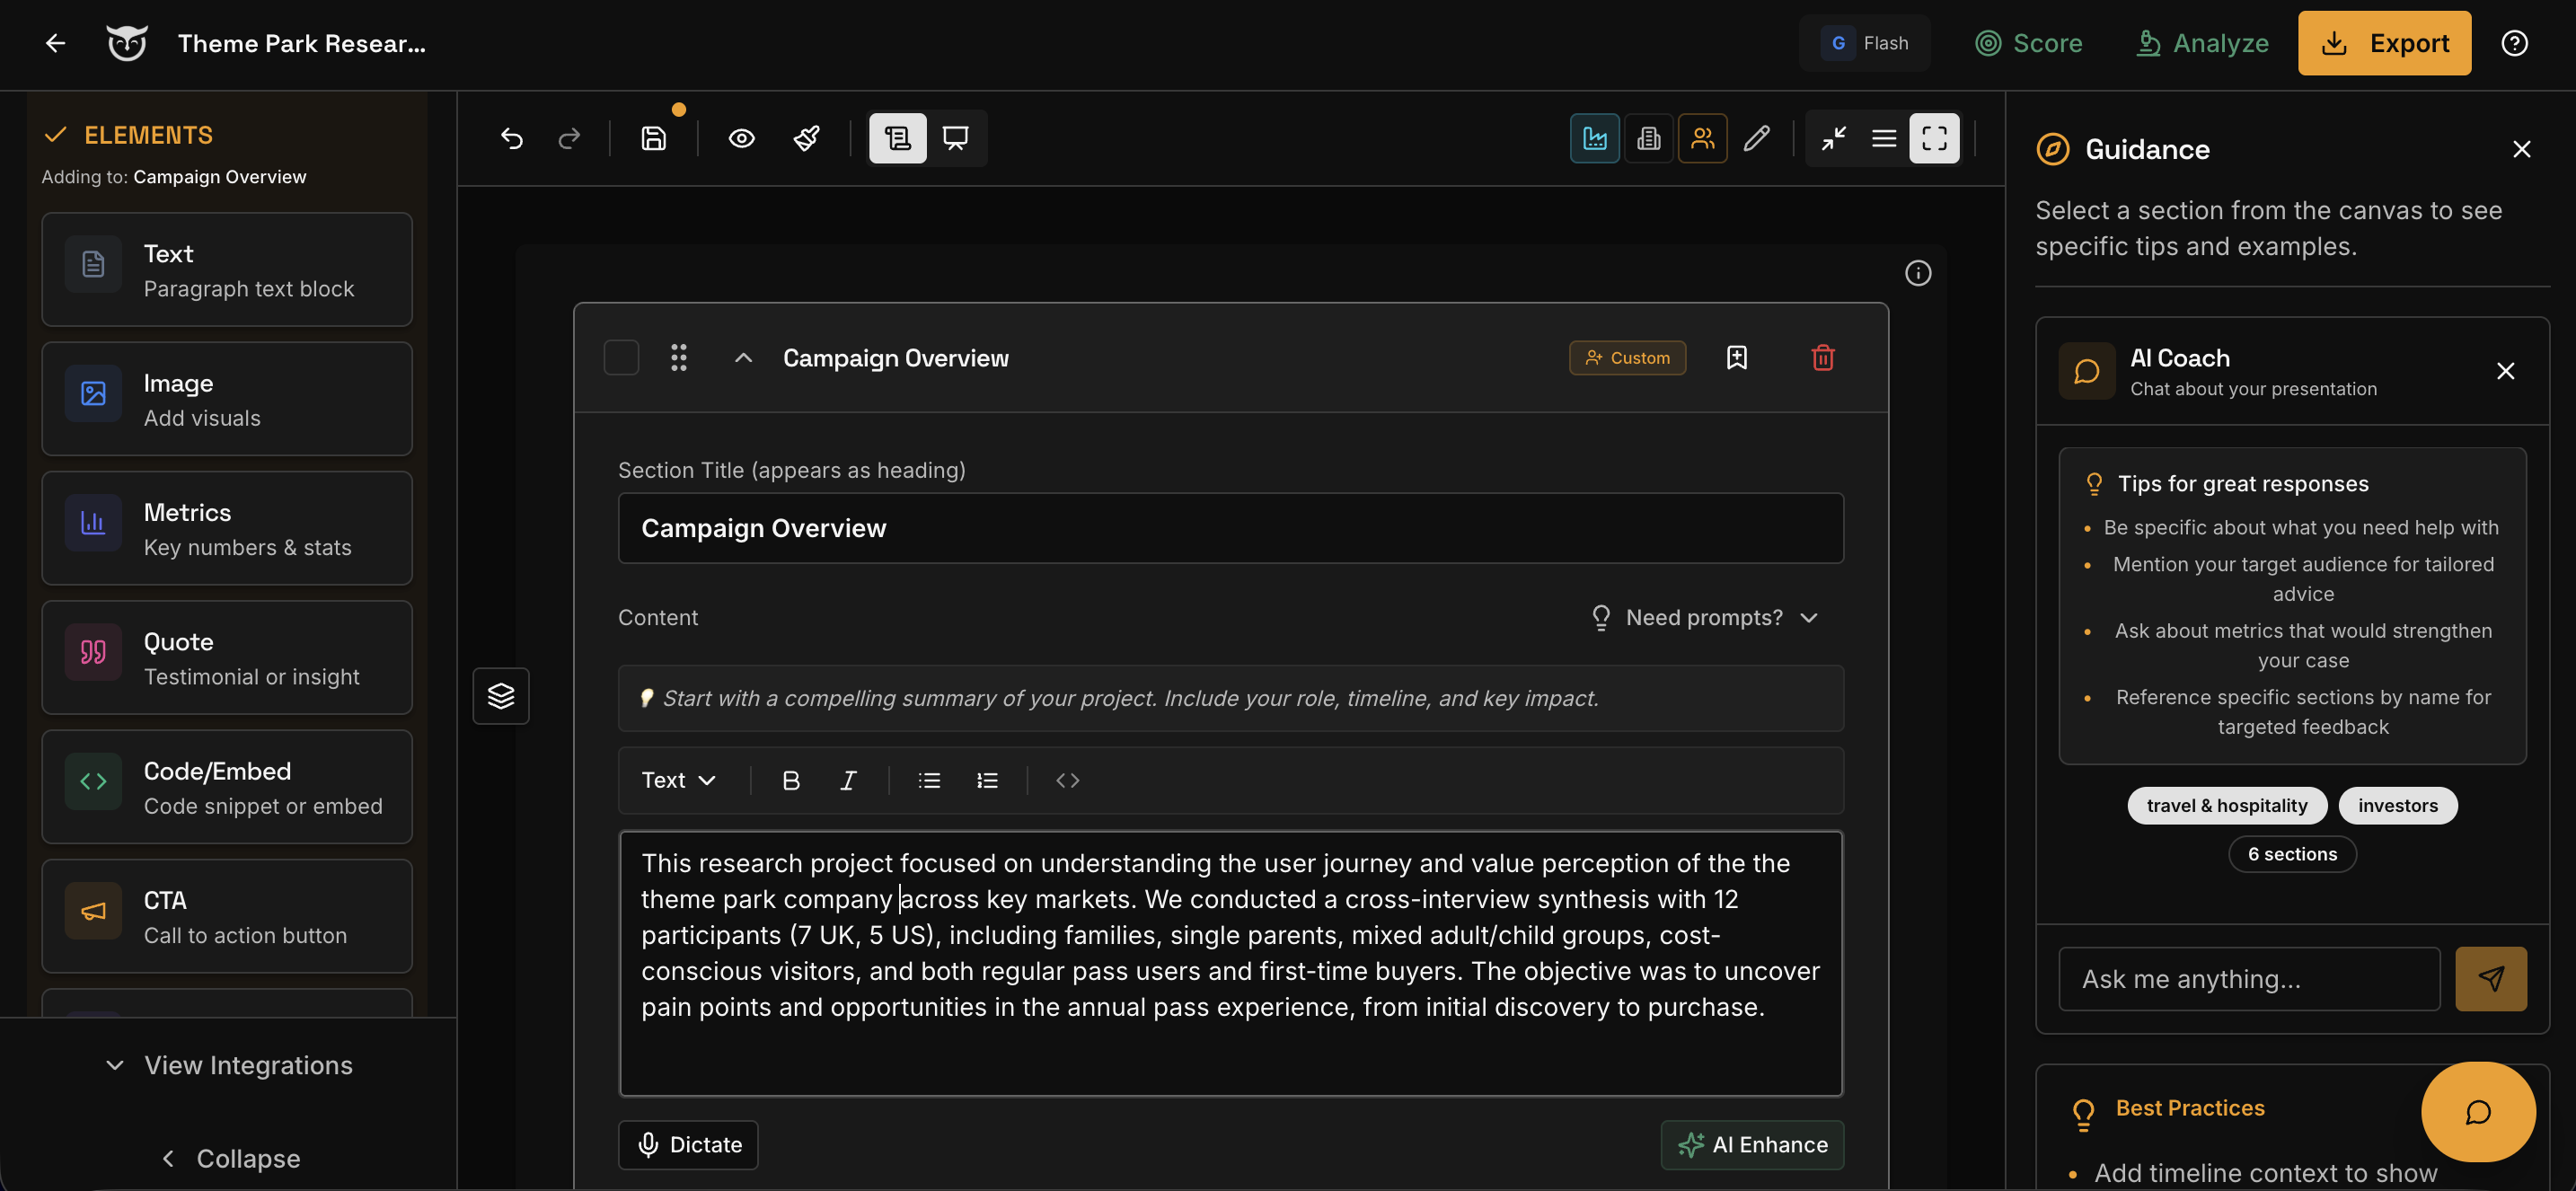2576x1191 pixels.
Task: Open theme styling with the paintbrush icon
Action: (806, 138)
